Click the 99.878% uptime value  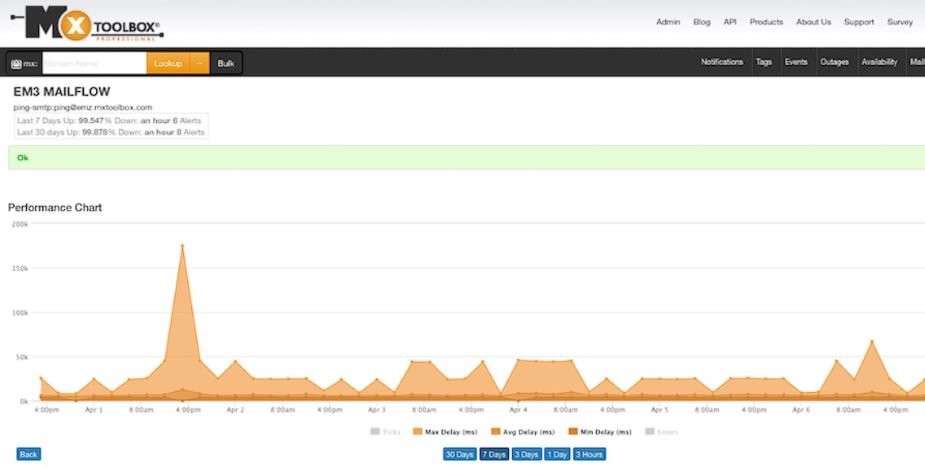[x=99, y=132]
